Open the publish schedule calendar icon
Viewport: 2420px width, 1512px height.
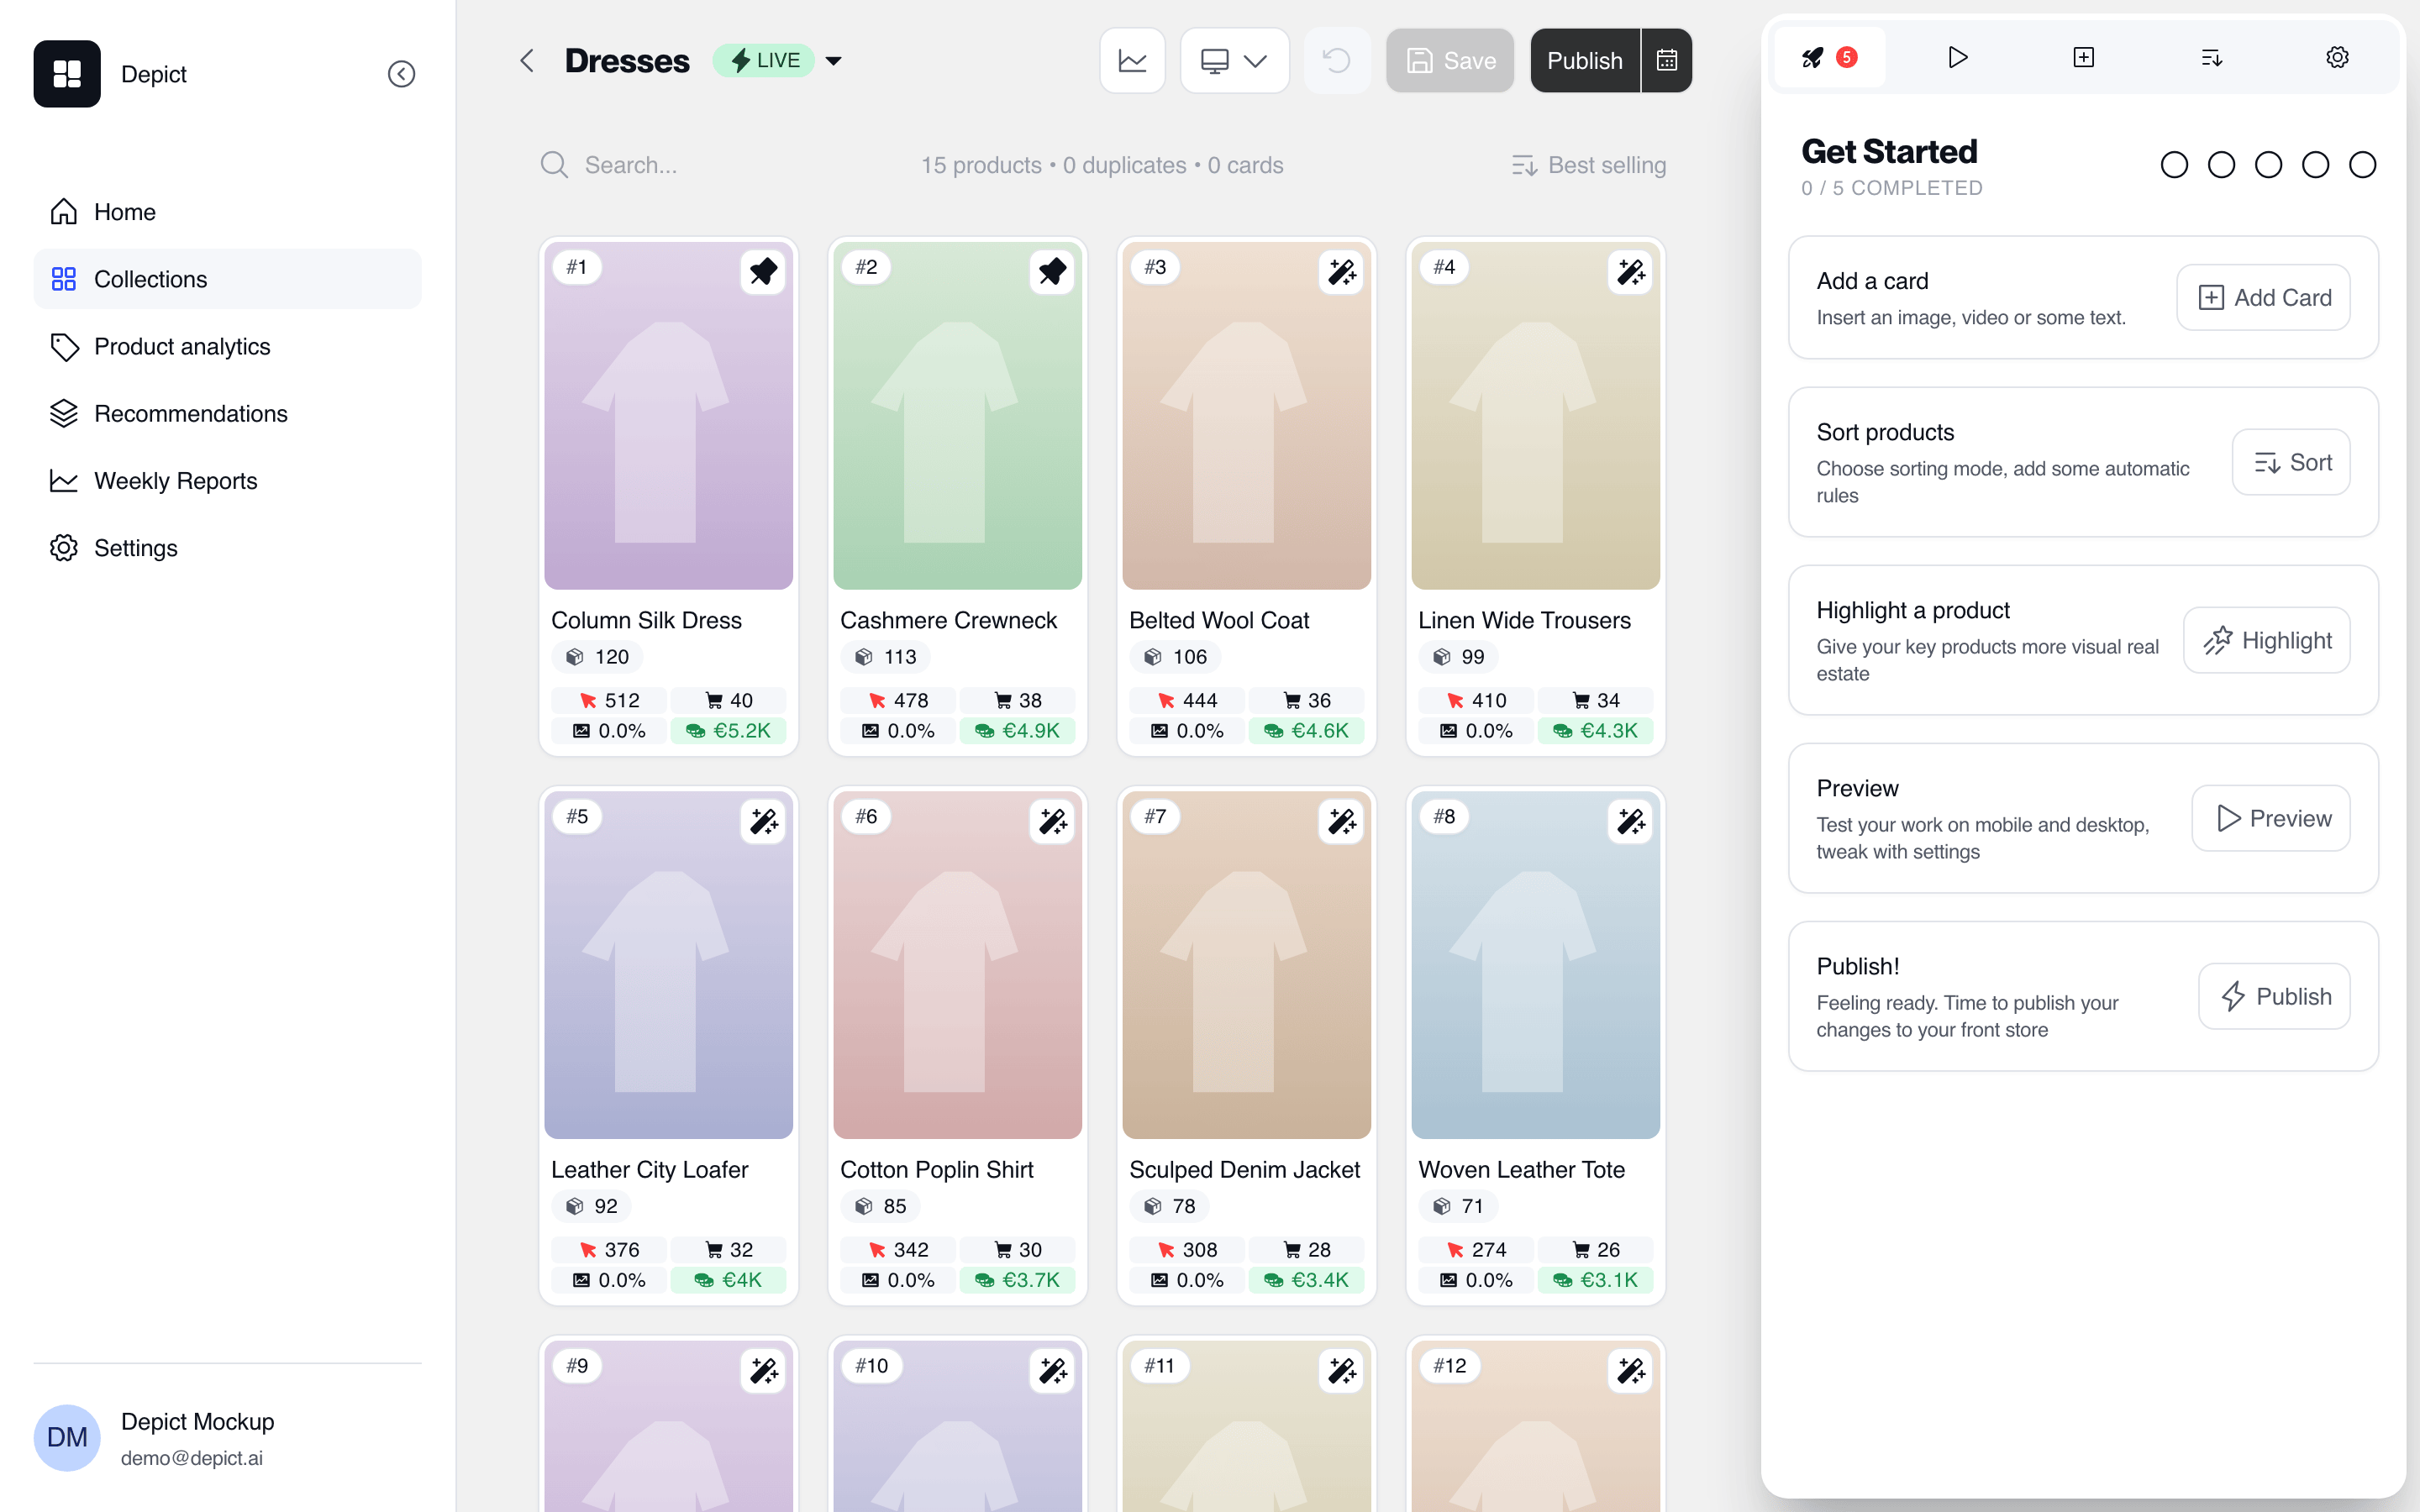point(1667,61)
